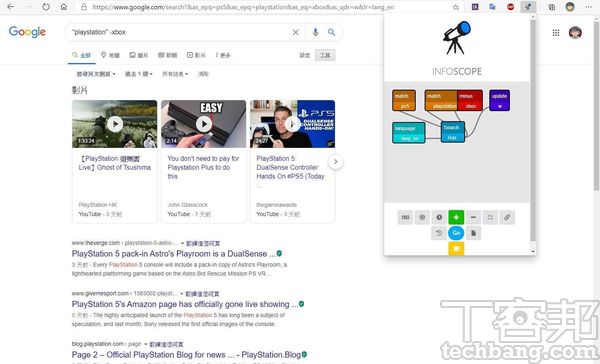The width and height of the screenshot is (600, 364).
Task: Click the fit-to-view frame icon in Infoscope
Action: [x=490, y=217]
